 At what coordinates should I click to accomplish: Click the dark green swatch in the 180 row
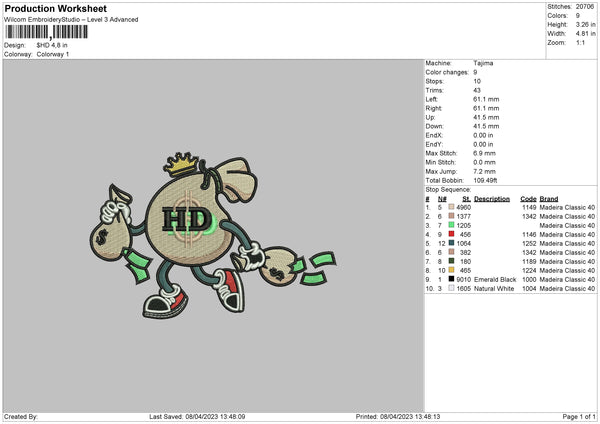click(x=452, y=261)
